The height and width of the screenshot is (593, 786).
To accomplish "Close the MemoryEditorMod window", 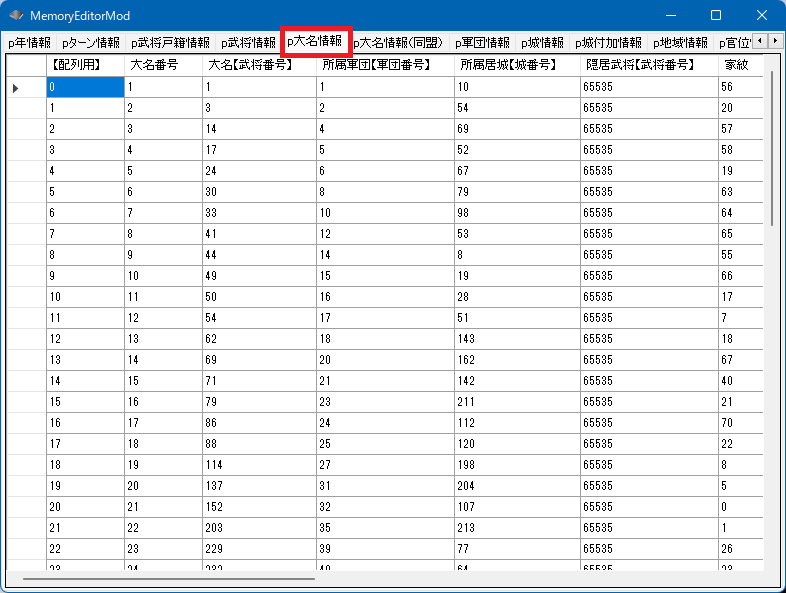I will (x=762, y=16).
